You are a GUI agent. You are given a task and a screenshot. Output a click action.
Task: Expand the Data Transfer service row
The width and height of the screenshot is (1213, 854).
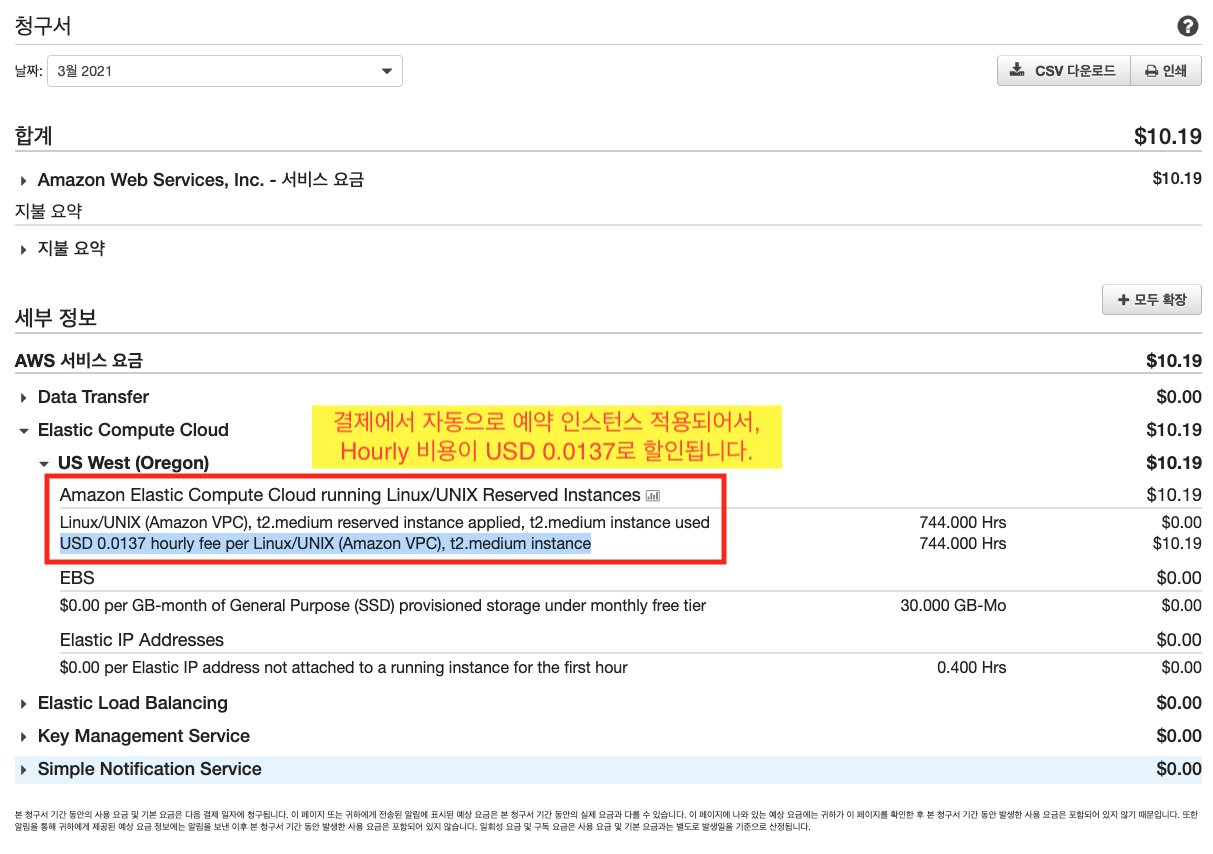tap(84, 397)
